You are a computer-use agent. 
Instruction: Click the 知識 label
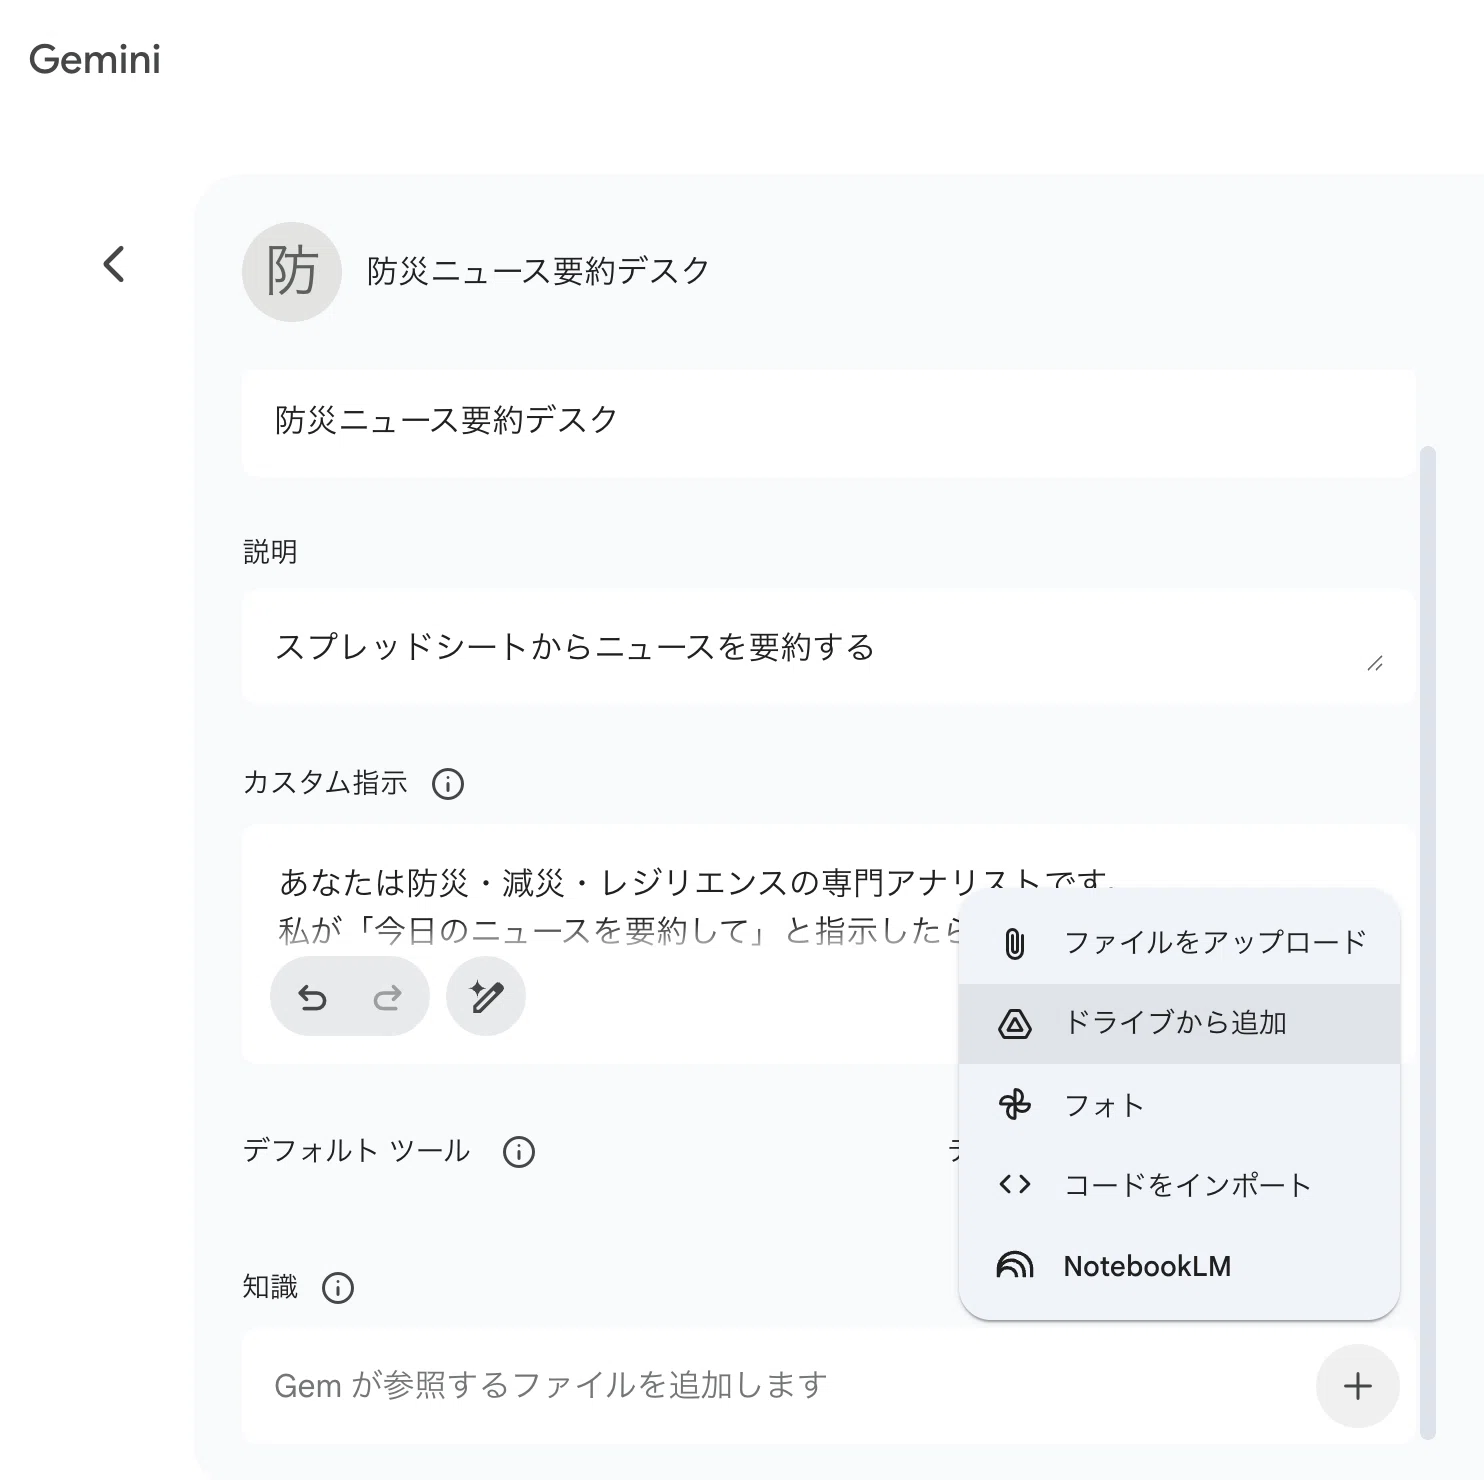point(270,1287)
